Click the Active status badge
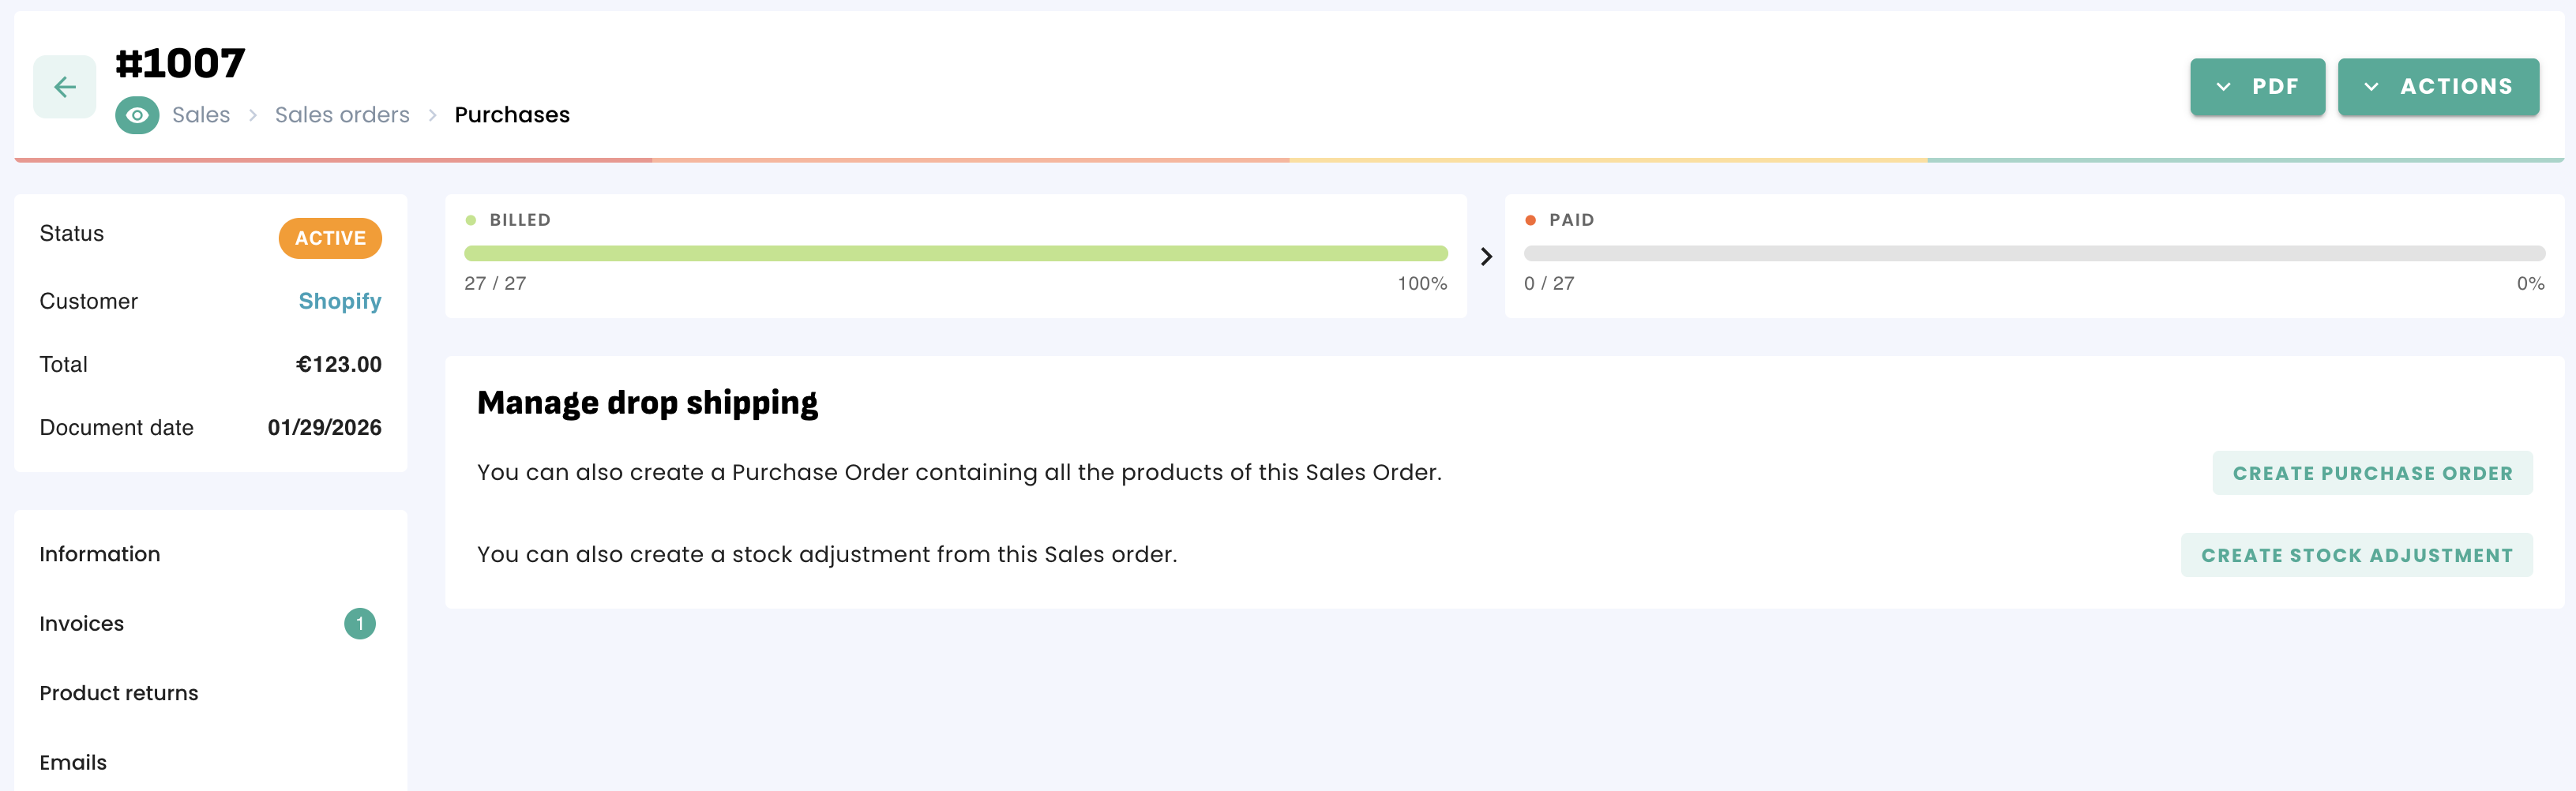Viewport: 2576px width, 791px height. tap(330, 238)
